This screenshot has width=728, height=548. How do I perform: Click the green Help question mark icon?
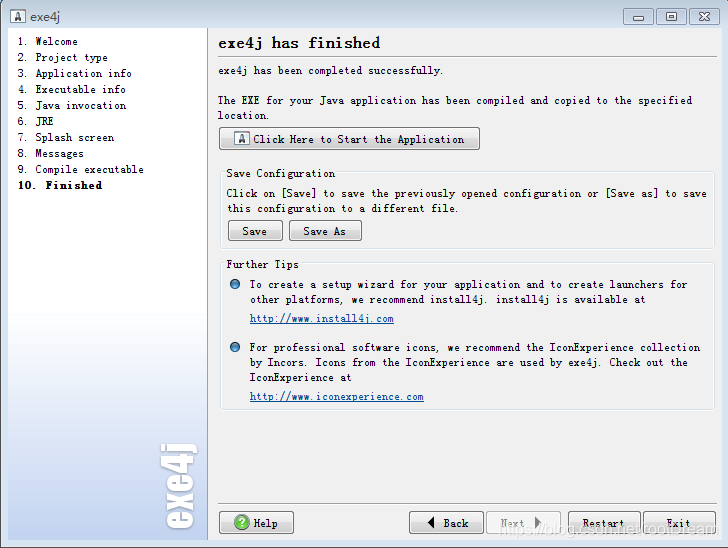point(241,522)
